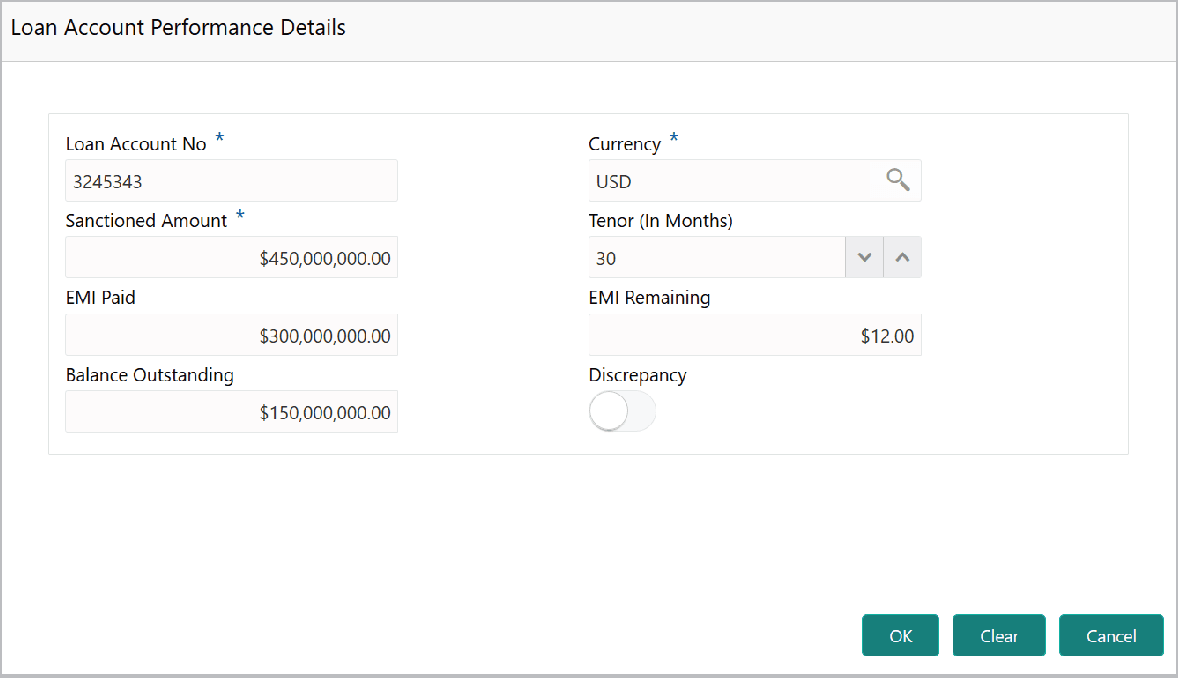Select the Tenor (In Months) value field
The height and width of the screenshot is (678, 1178).
[715, 257]
